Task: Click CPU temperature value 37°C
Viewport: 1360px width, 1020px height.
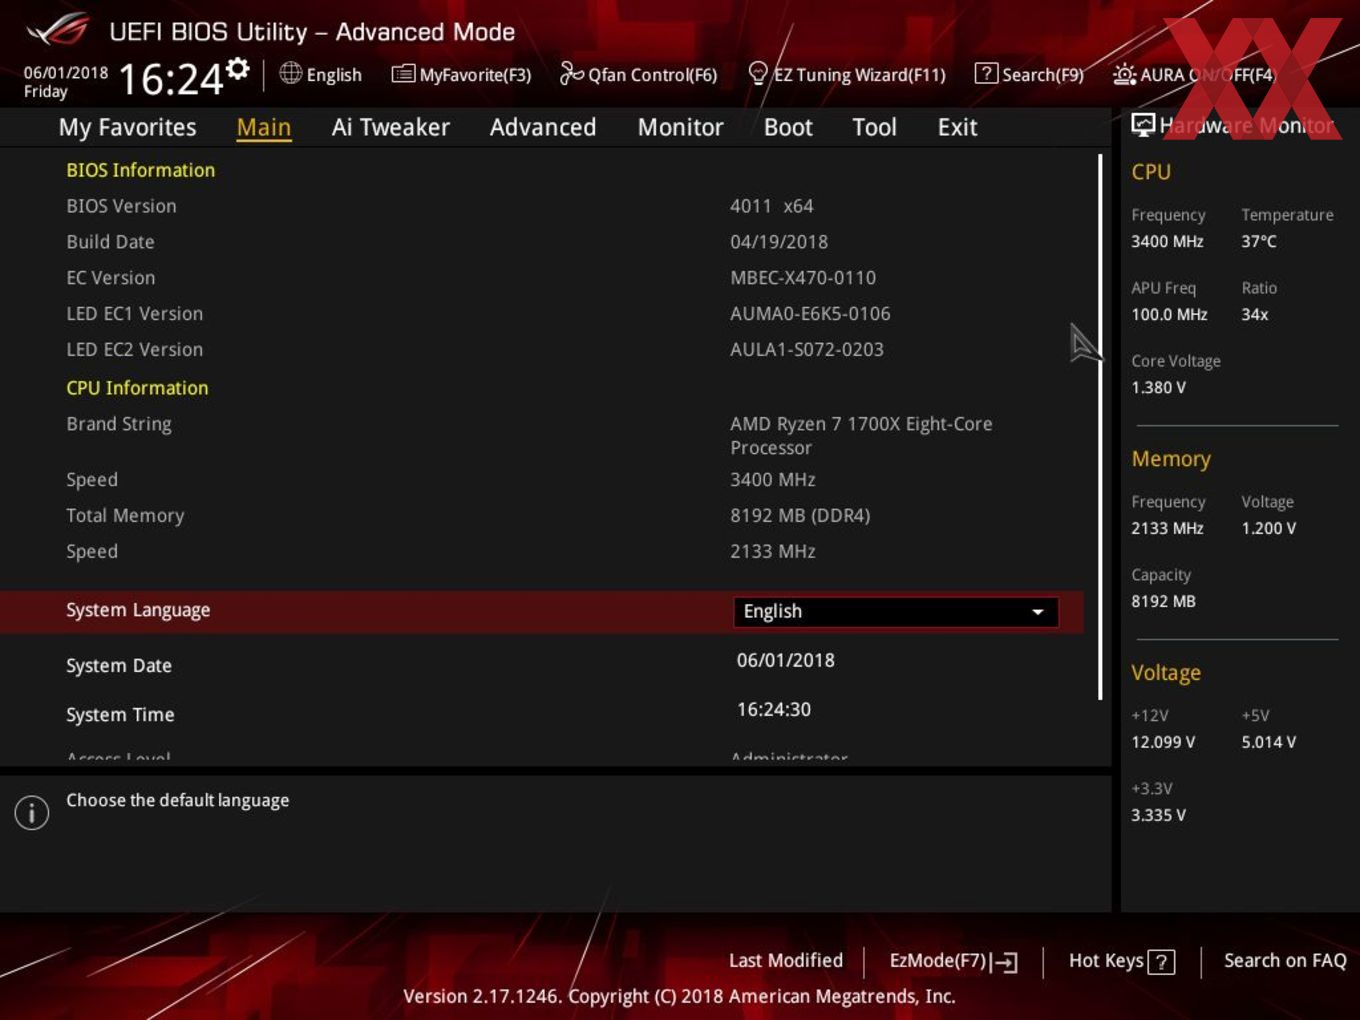Action: click(1259, 241)
